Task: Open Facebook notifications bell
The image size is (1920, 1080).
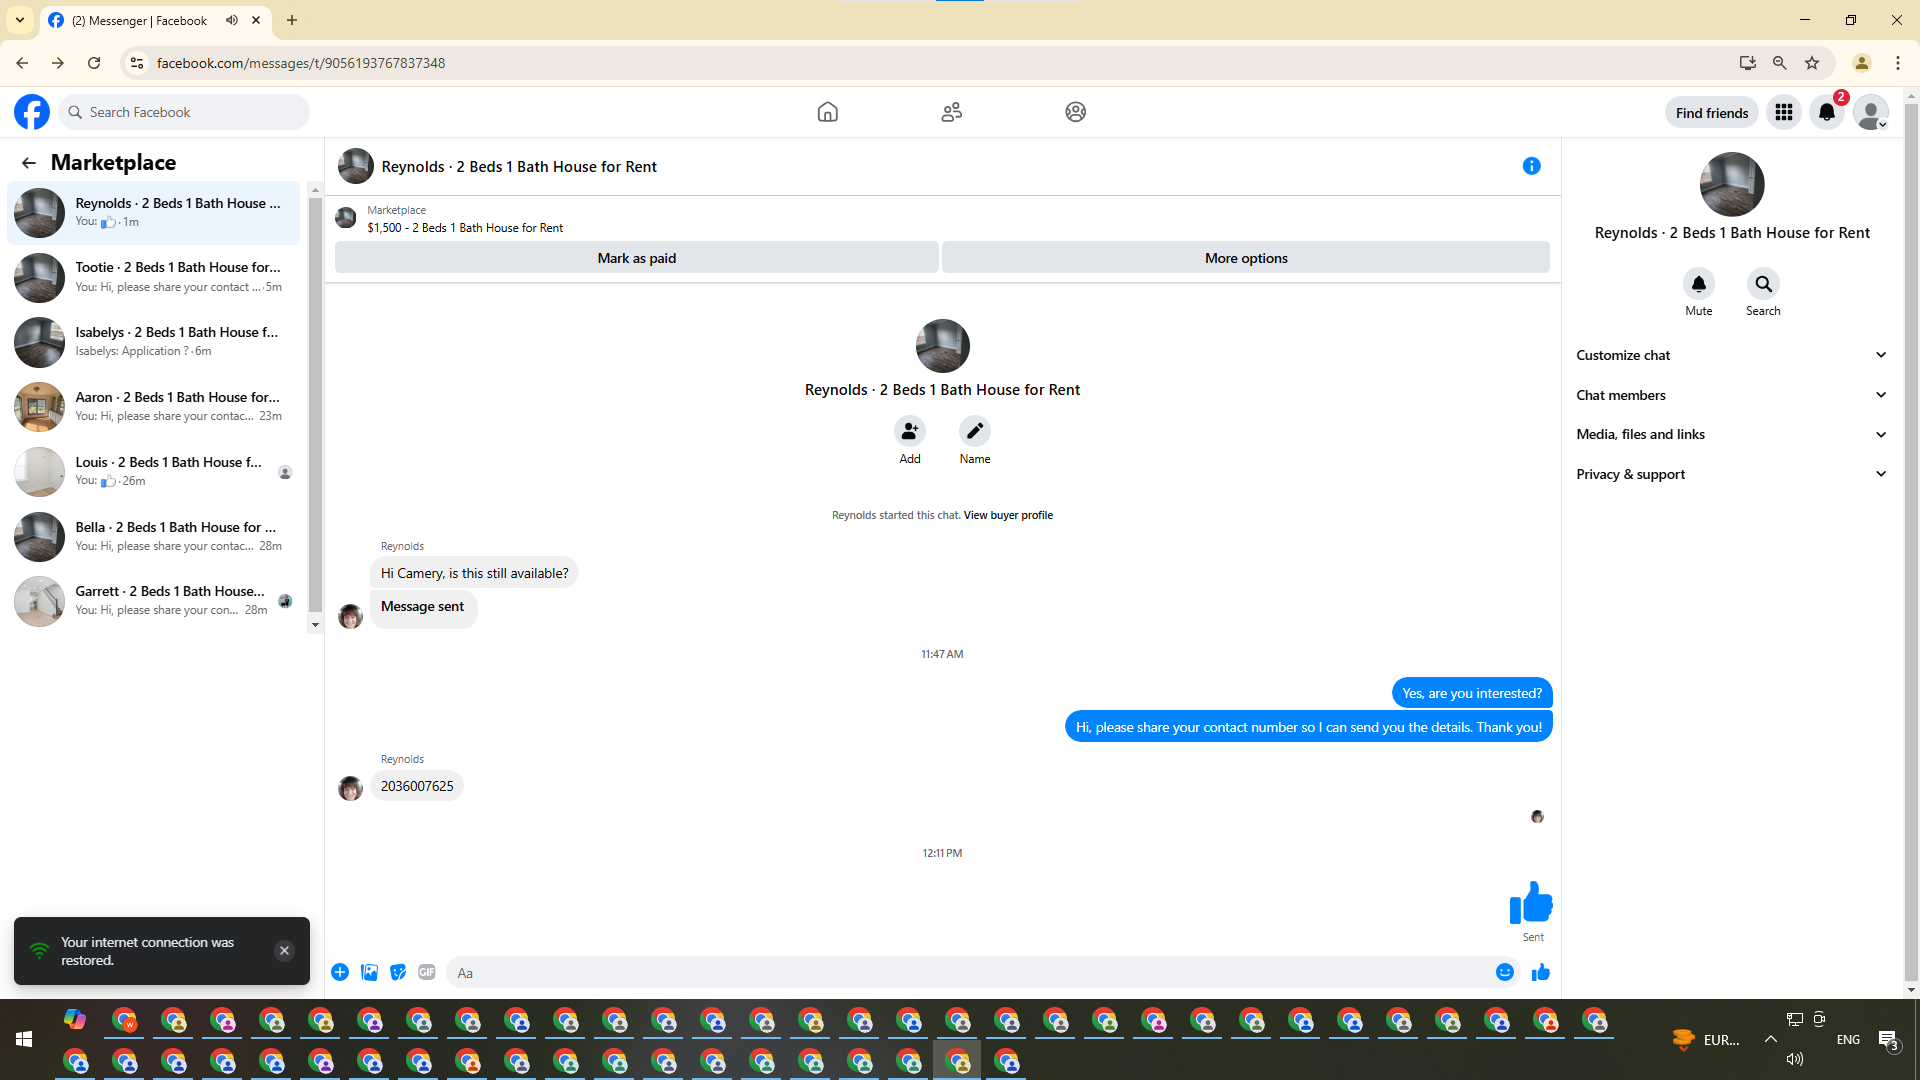Action: (1826, 112)
